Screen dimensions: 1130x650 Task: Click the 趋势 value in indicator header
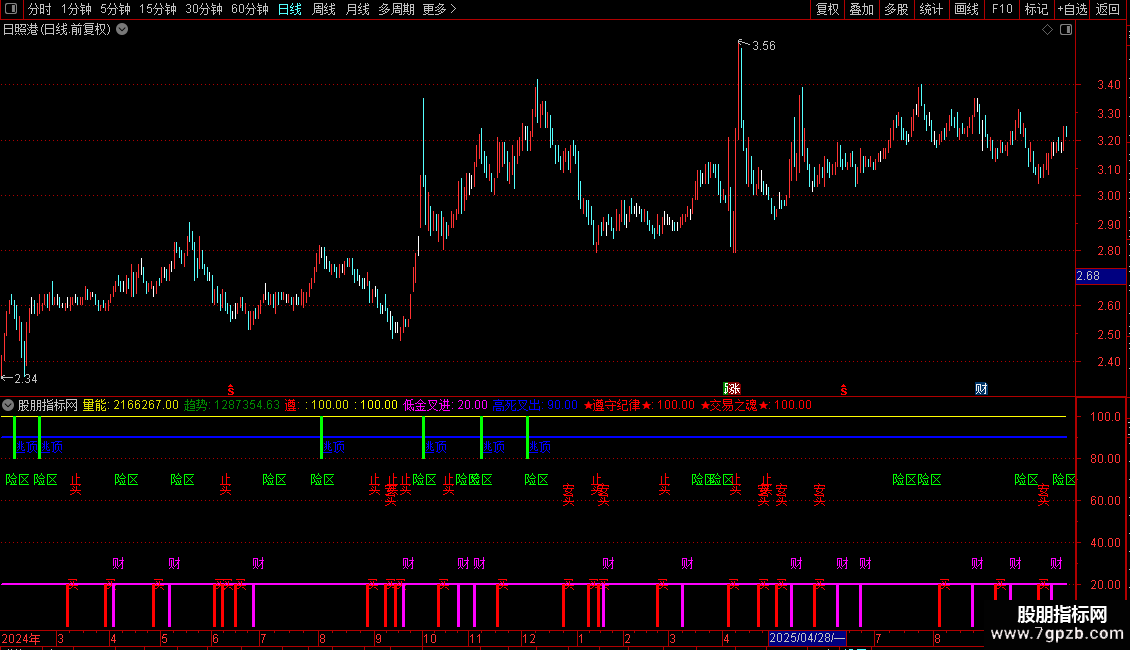click(232, 406)
